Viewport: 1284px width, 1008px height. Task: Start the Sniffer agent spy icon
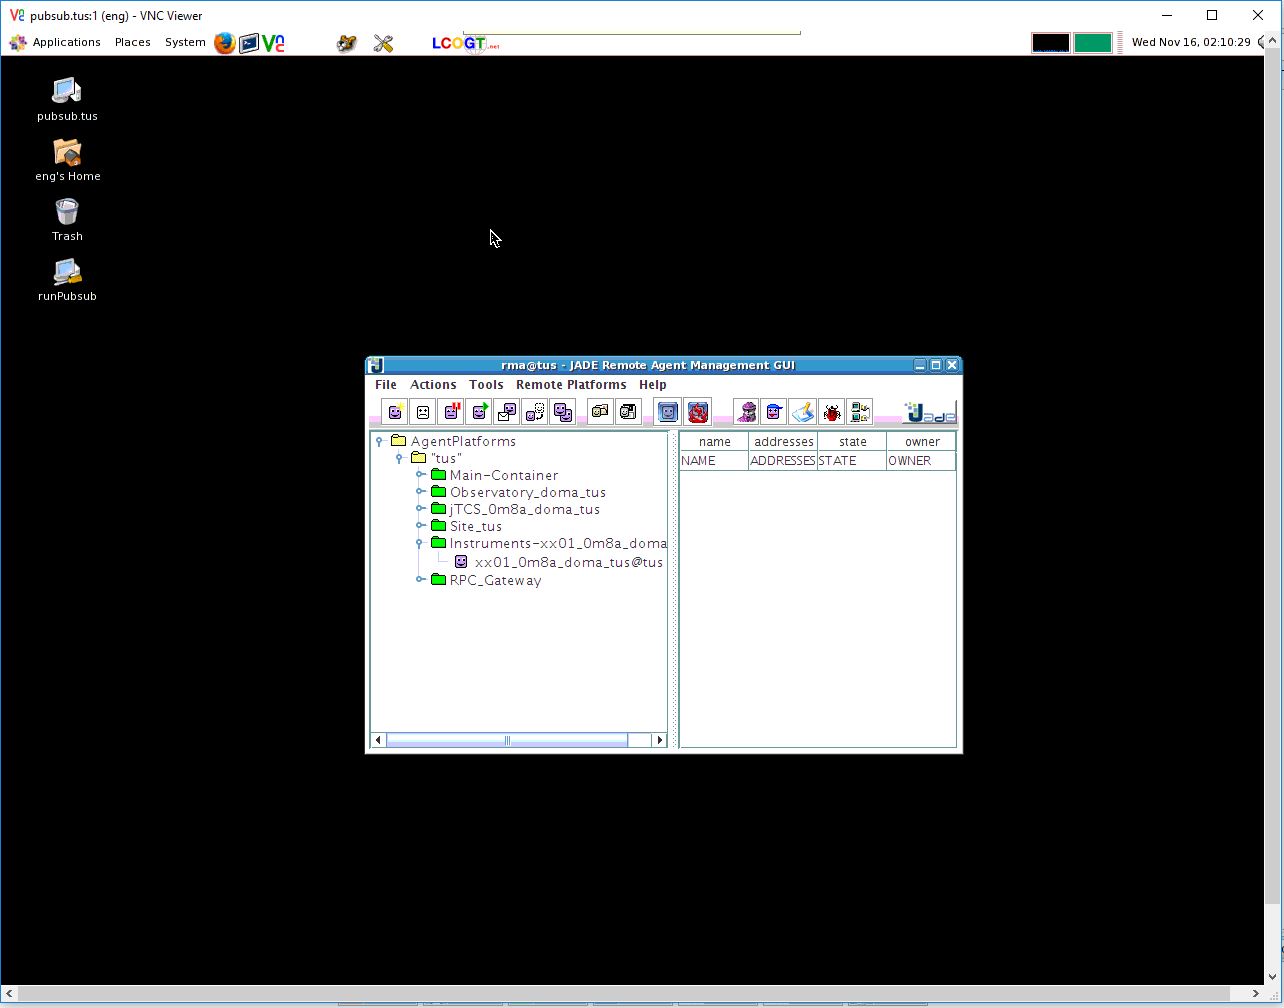point(747,412)
